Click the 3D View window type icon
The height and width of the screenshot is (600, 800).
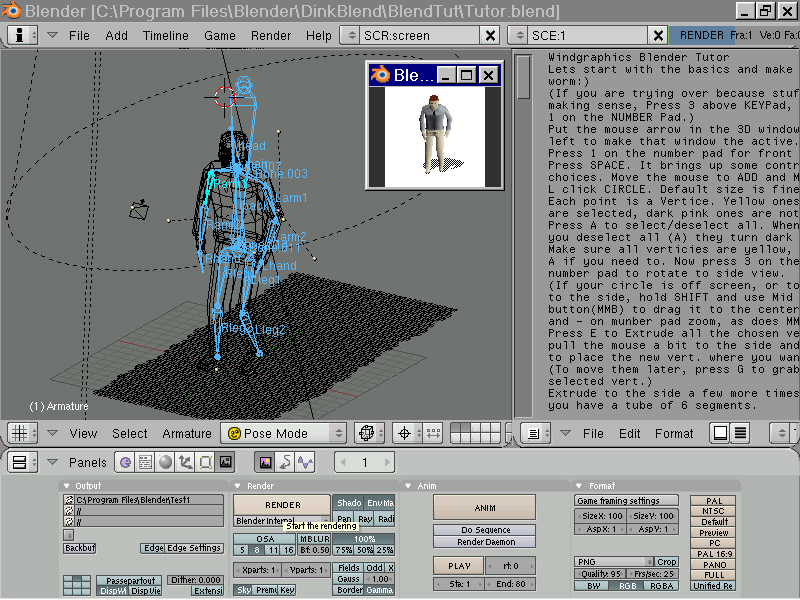[18, 434]
